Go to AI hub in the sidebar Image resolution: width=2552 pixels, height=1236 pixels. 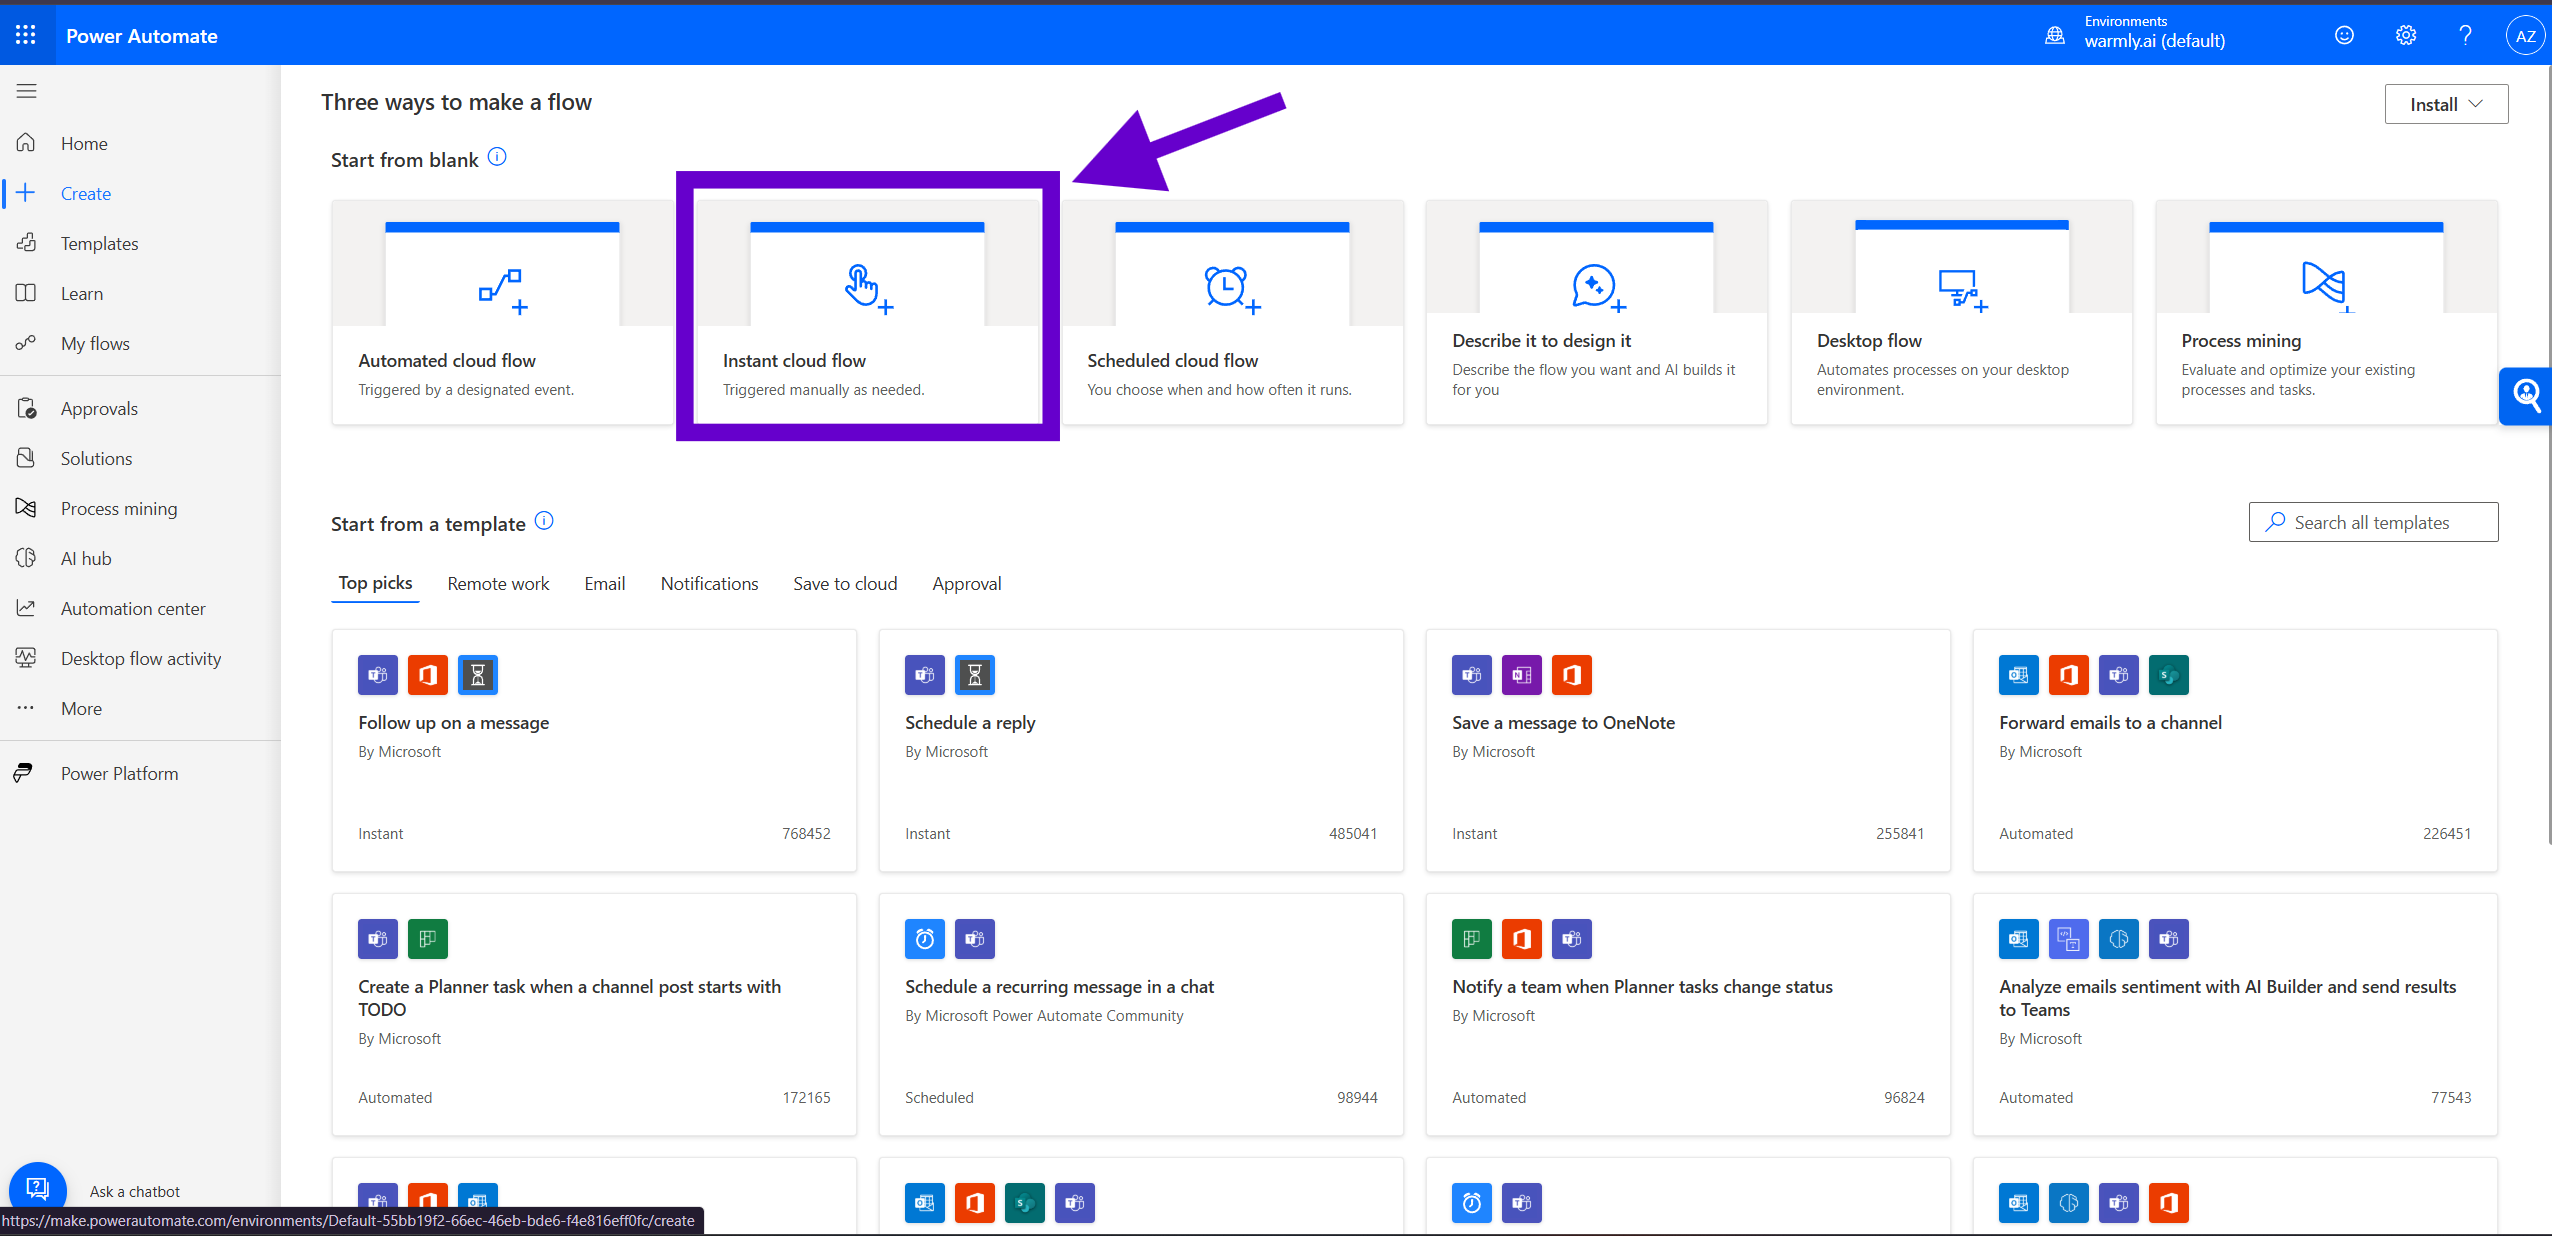pyautogui.click(x=86, y=558)
